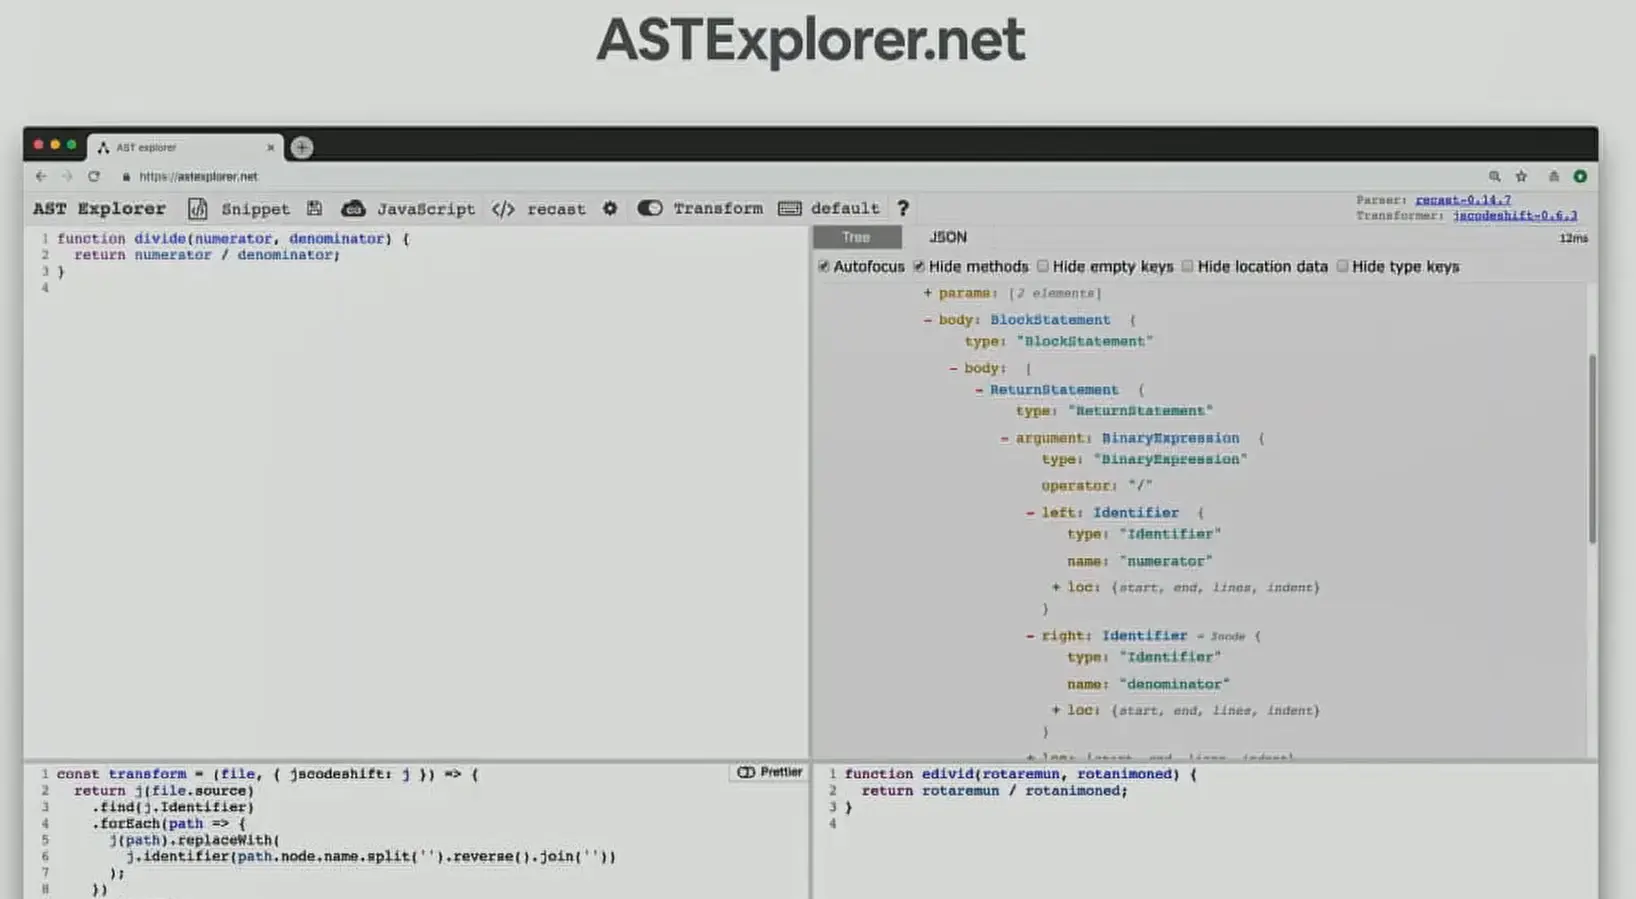The image size is (1636, 899).
Task: Collapse the ReturnStatement node
Action: (979, 390)
